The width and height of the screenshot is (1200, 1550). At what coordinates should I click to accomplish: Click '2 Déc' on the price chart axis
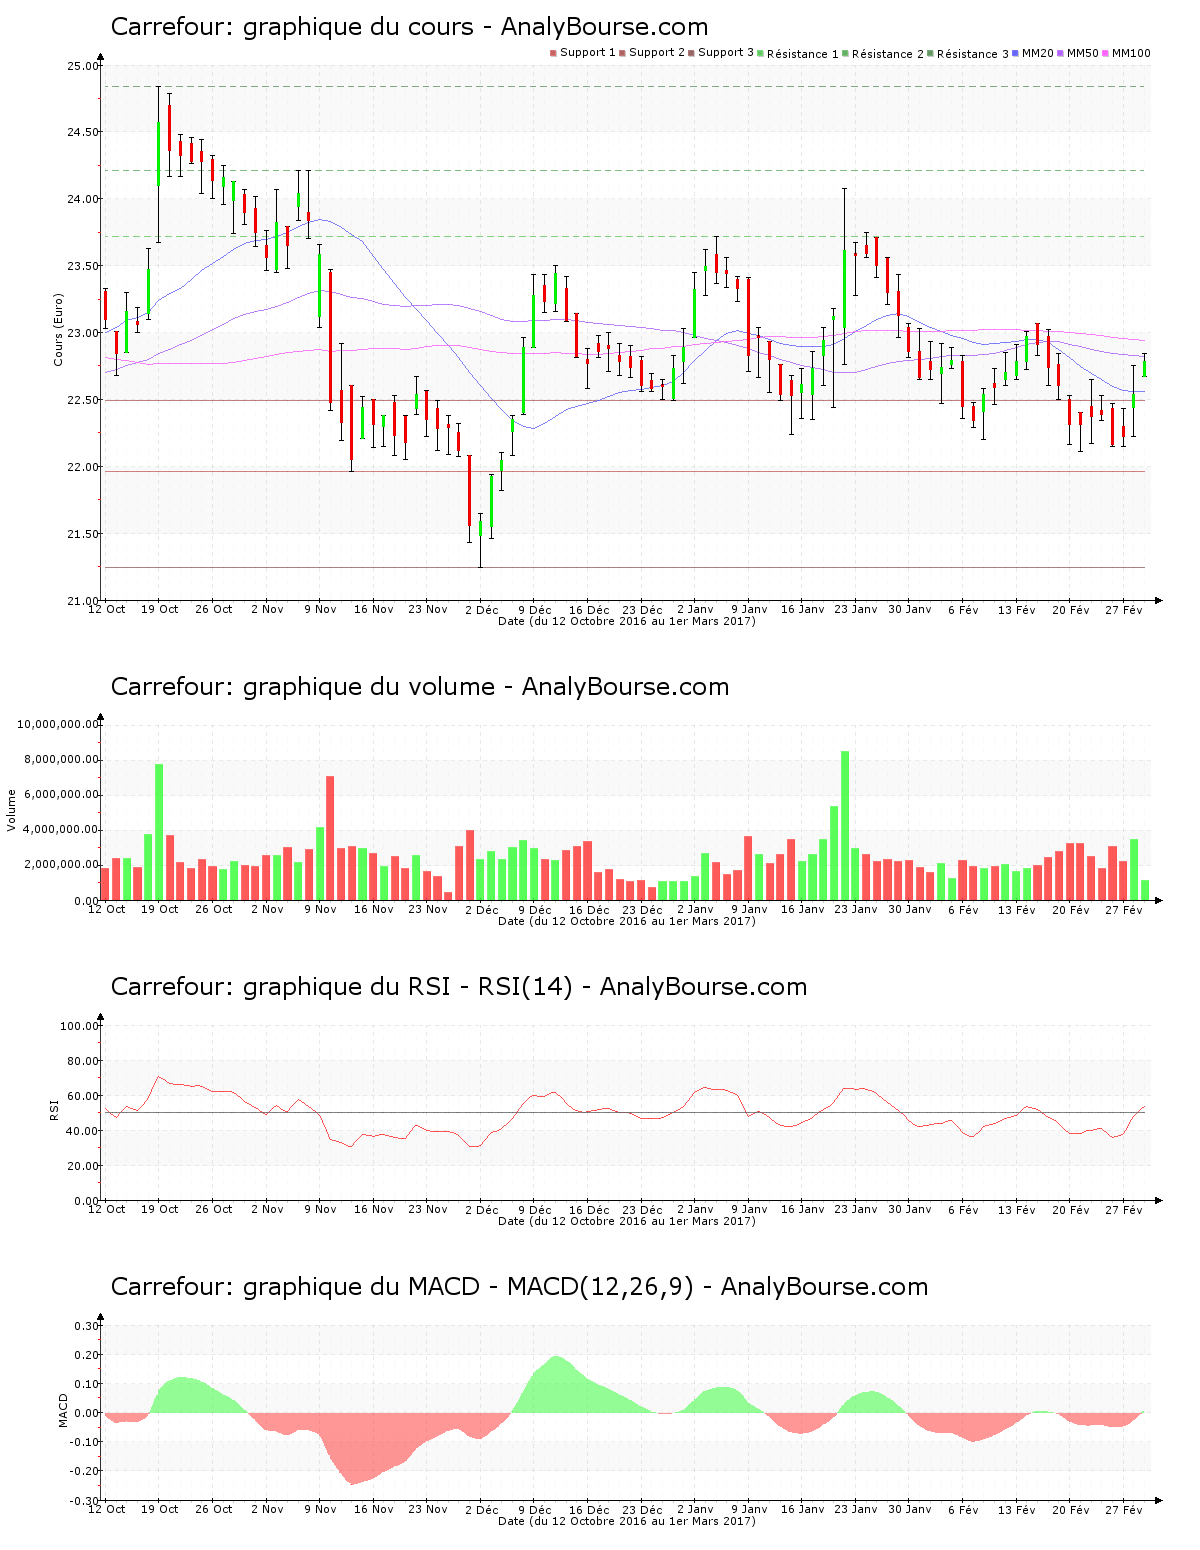[481, 609]
